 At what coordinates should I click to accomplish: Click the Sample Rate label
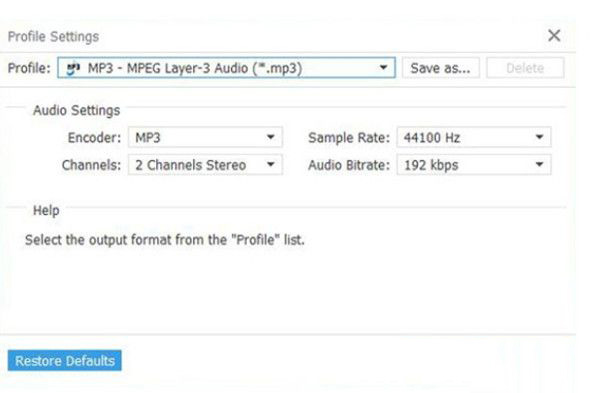349,137
